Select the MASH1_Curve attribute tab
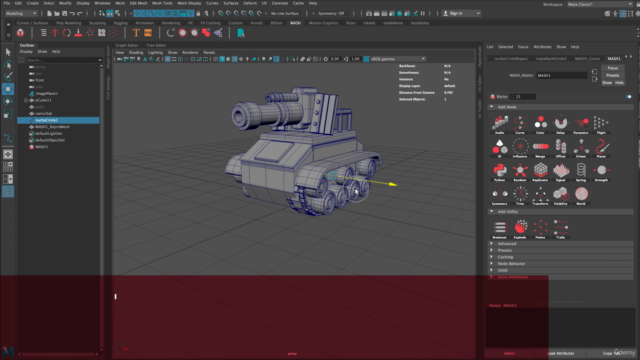The width and height of the screenshot is (640, 360). tap(587, 58)
